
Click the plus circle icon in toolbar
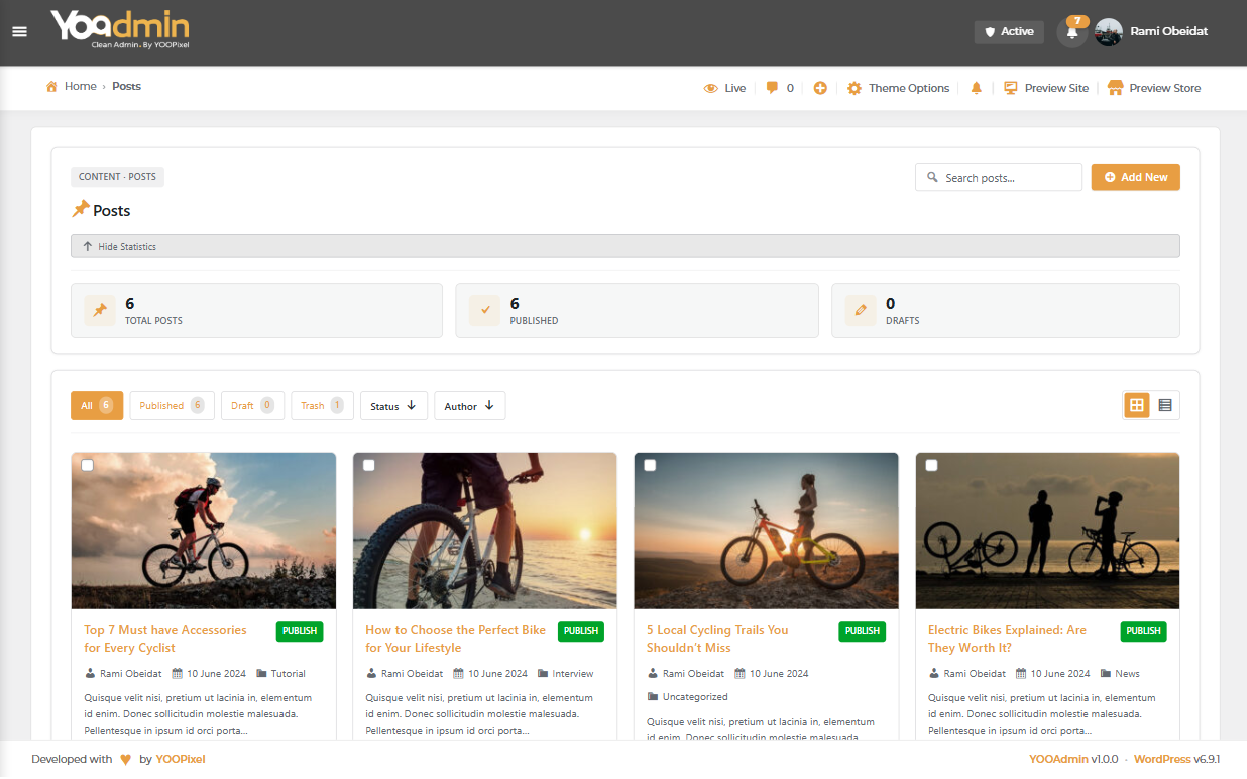pyautogui.click(x=820, y=88)
